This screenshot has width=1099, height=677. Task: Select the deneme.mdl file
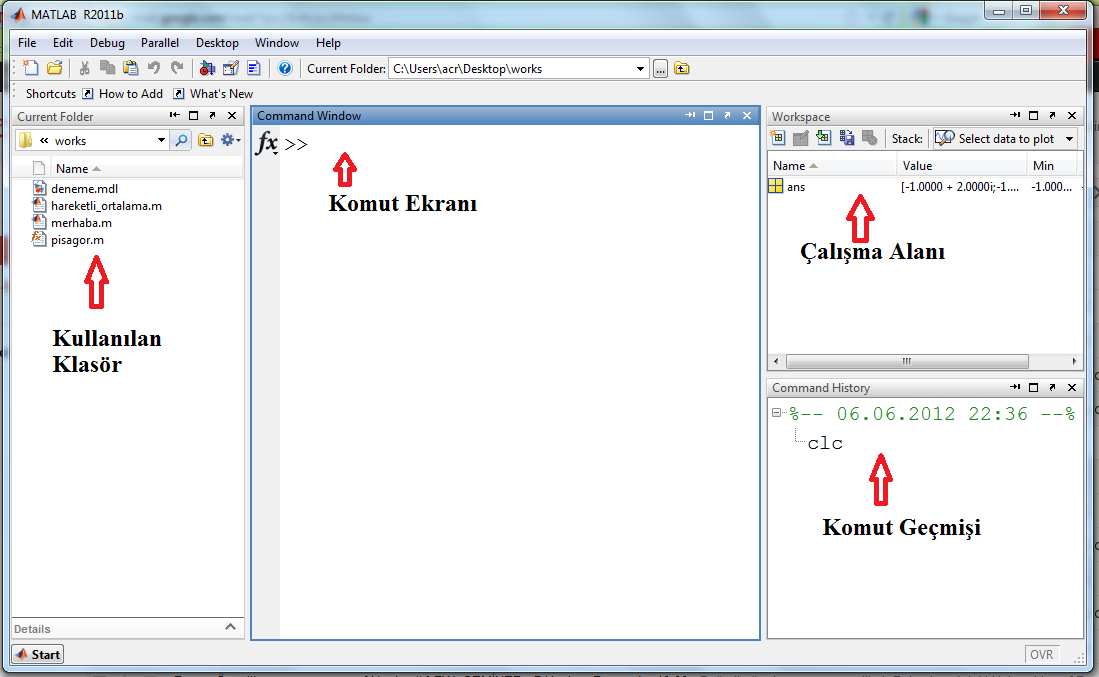[84, 189]
